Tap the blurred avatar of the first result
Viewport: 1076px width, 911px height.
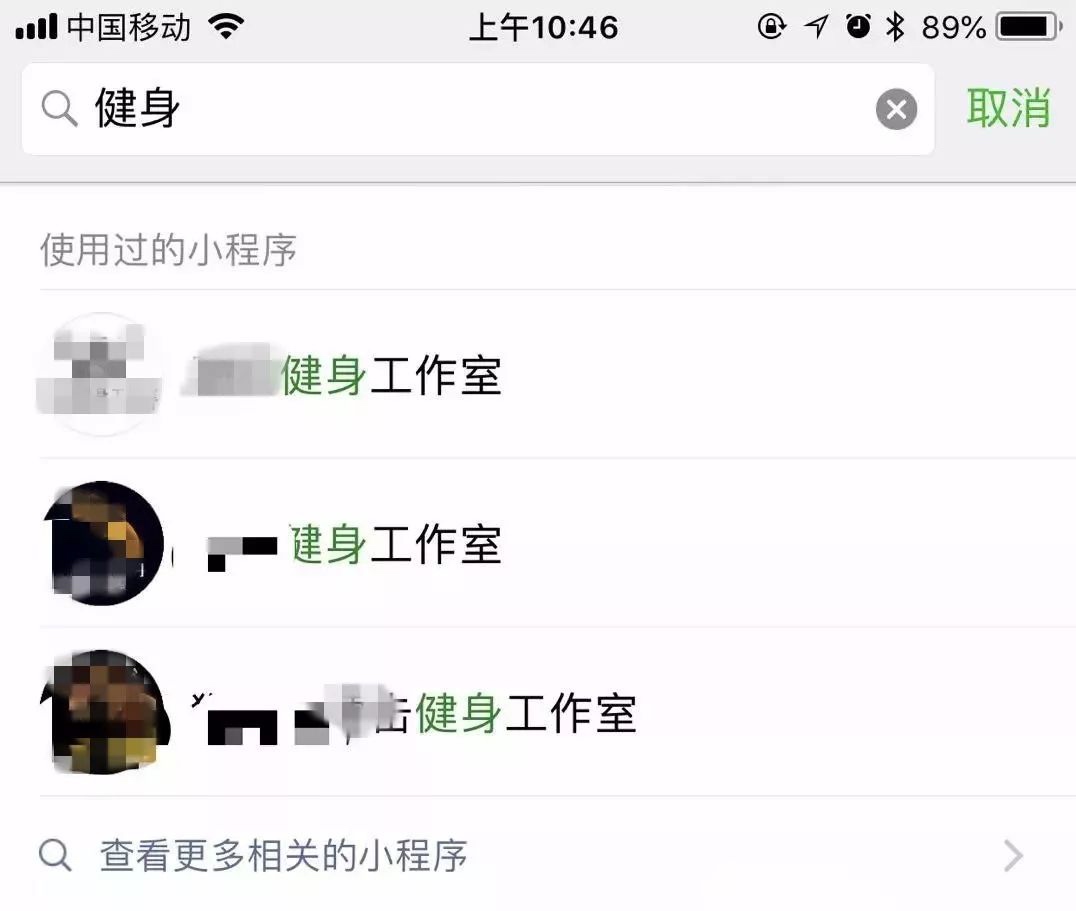coord(100,374)
